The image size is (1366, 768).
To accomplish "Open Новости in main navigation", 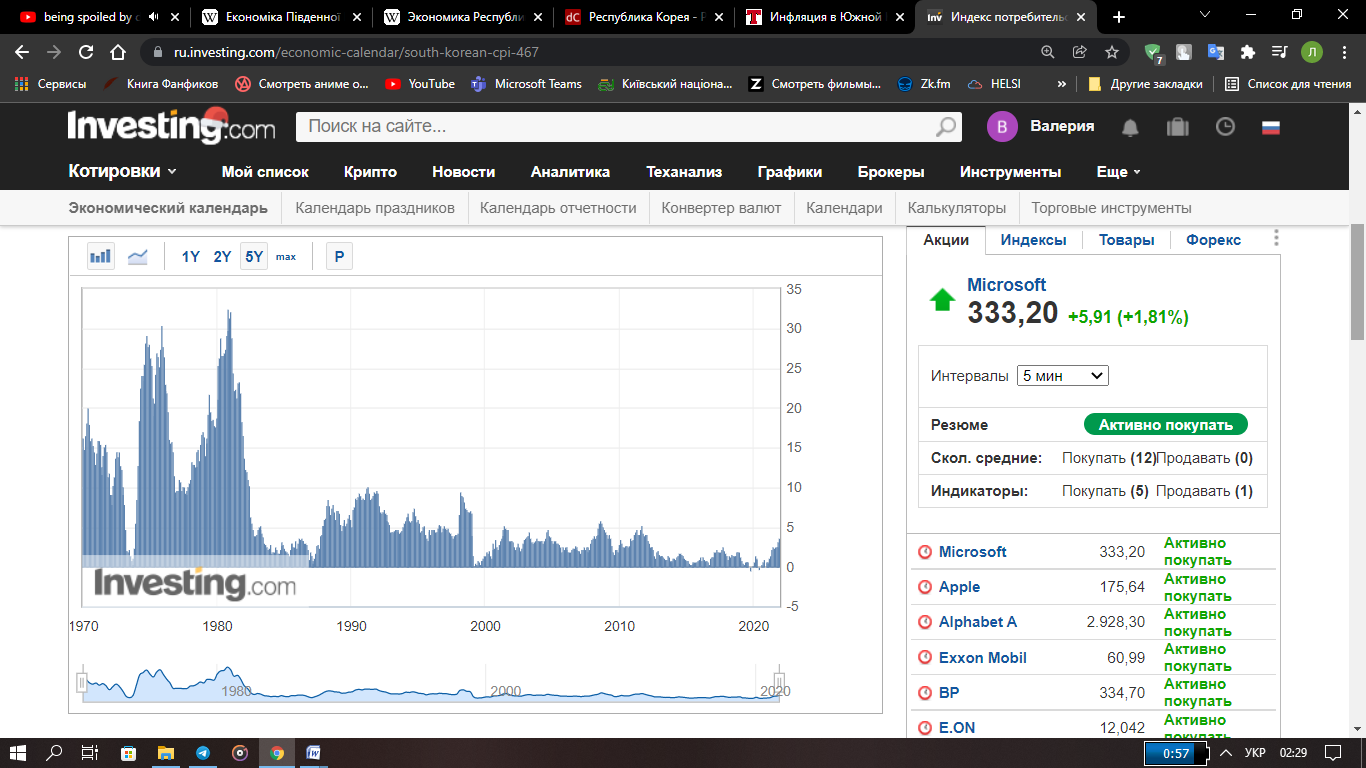I will coord(464,172).
